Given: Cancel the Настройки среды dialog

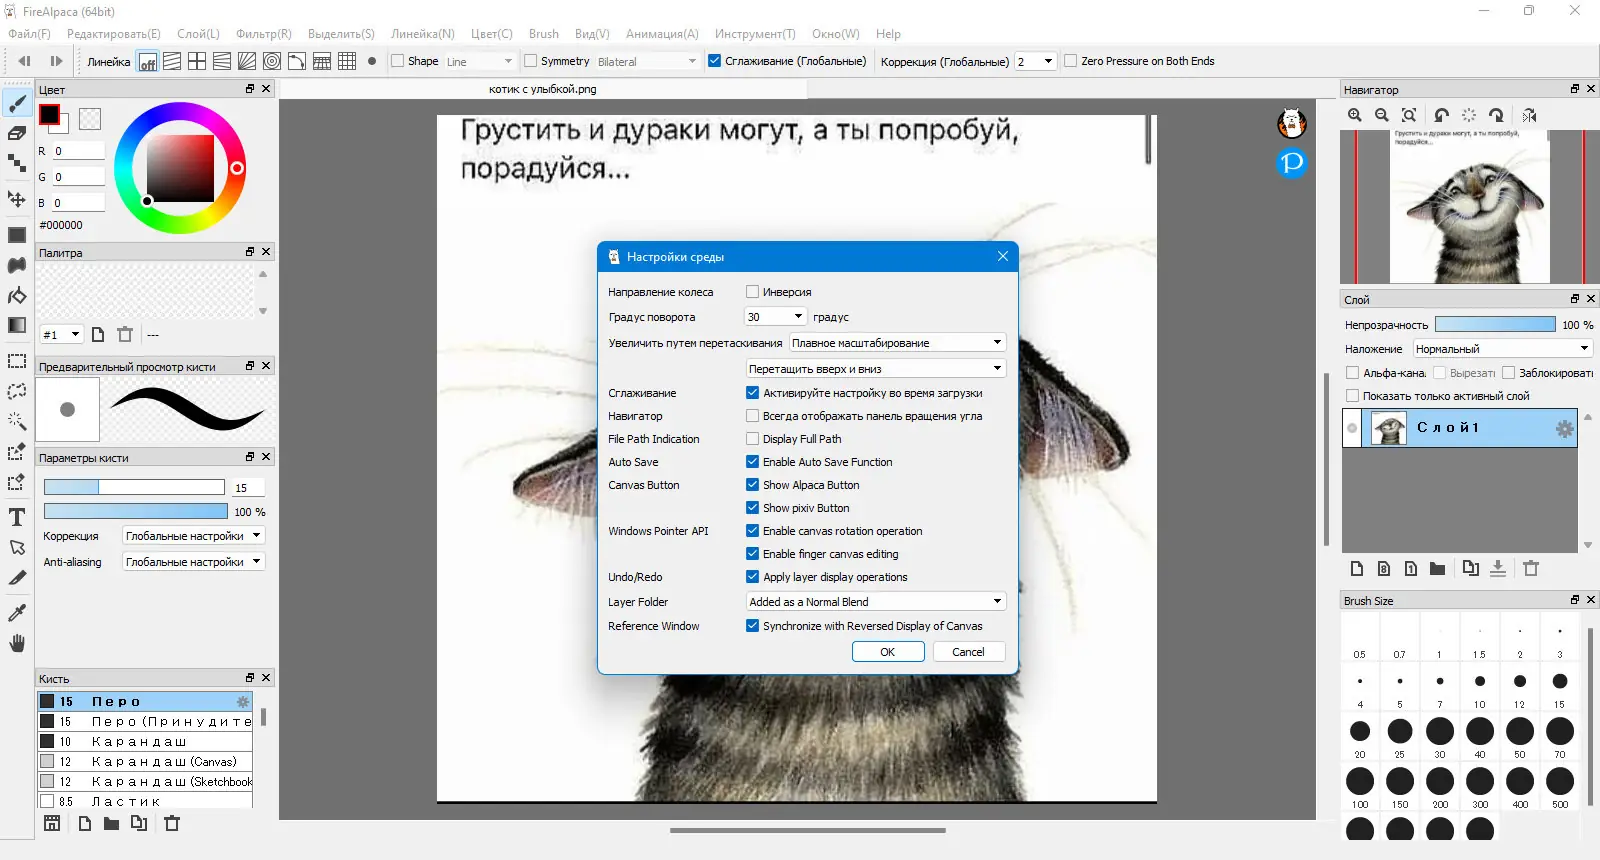Looking at the screenshot, I should point(968,652).
